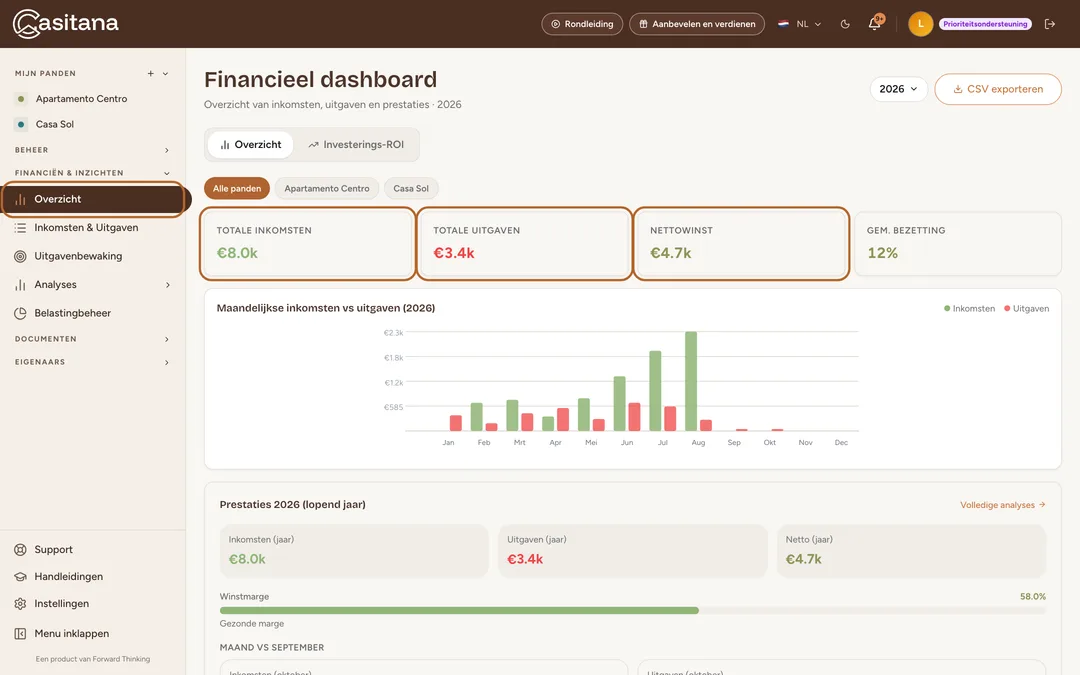This screenshot has height=675, width=1080.
Task: Click the Prioriteitsondersteuning badge
Action: 985,24
